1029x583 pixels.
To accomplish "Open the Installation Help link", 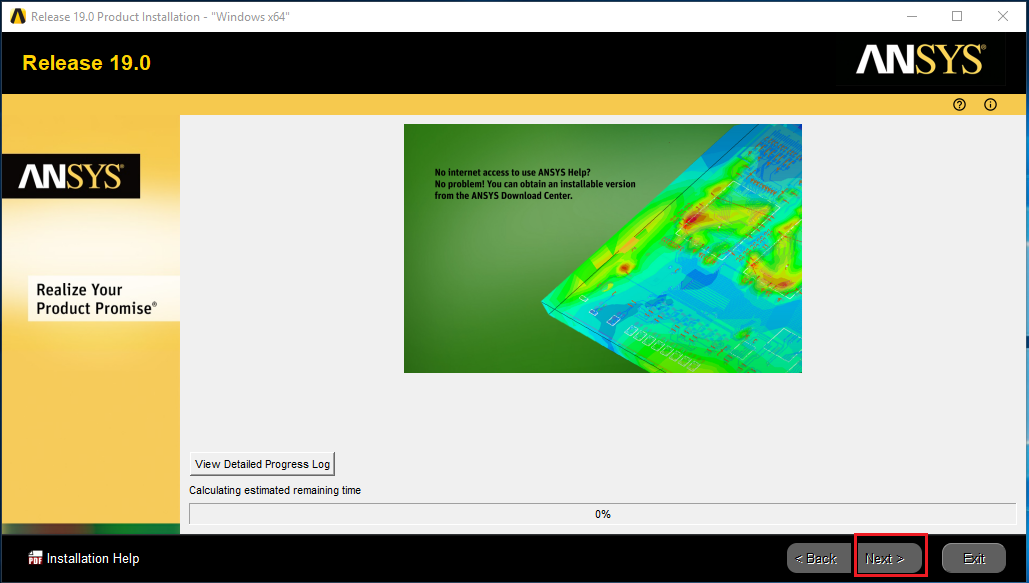I will pos(93,558).
